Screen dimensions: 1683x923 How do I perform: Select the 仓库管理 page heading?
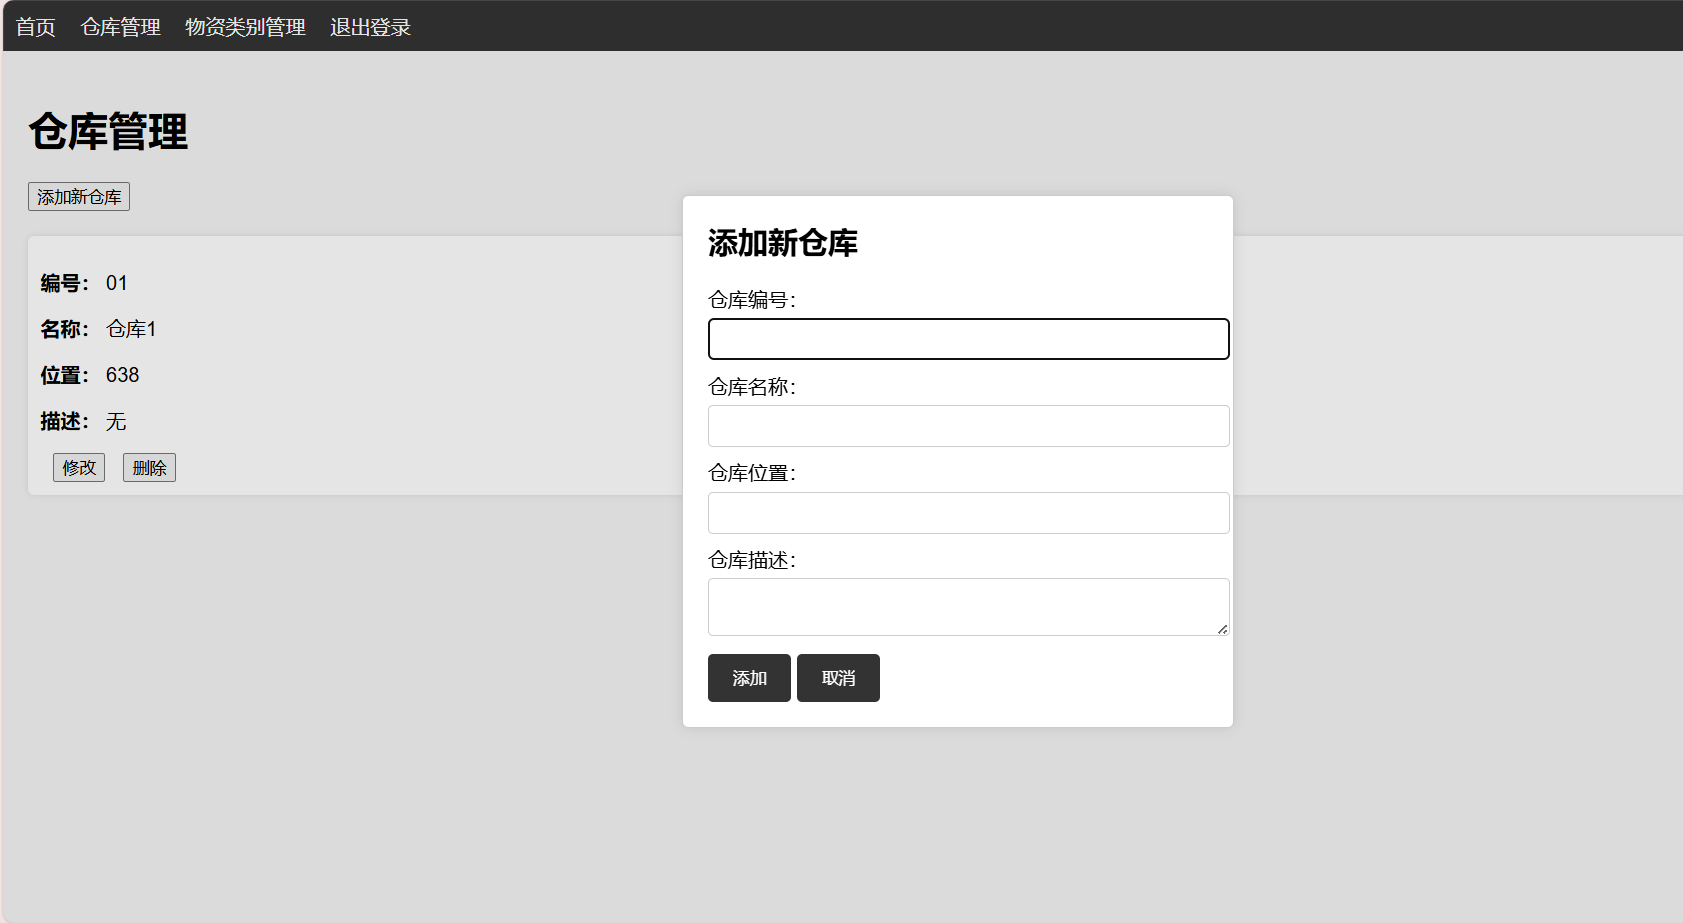coord(108,132)
